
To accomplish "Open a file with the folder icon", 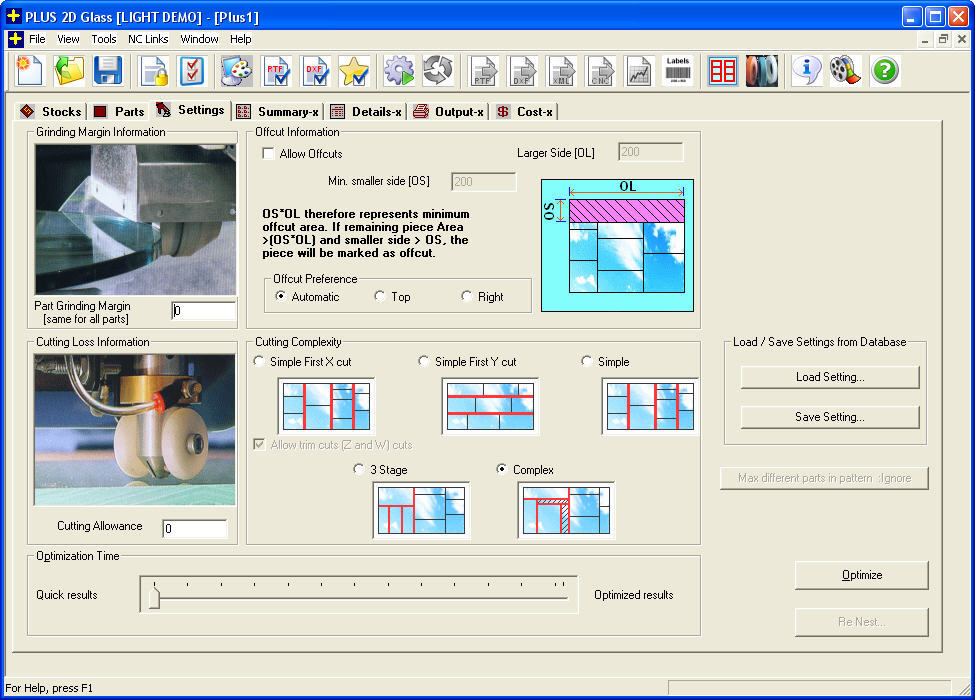I will pos(68,70).
